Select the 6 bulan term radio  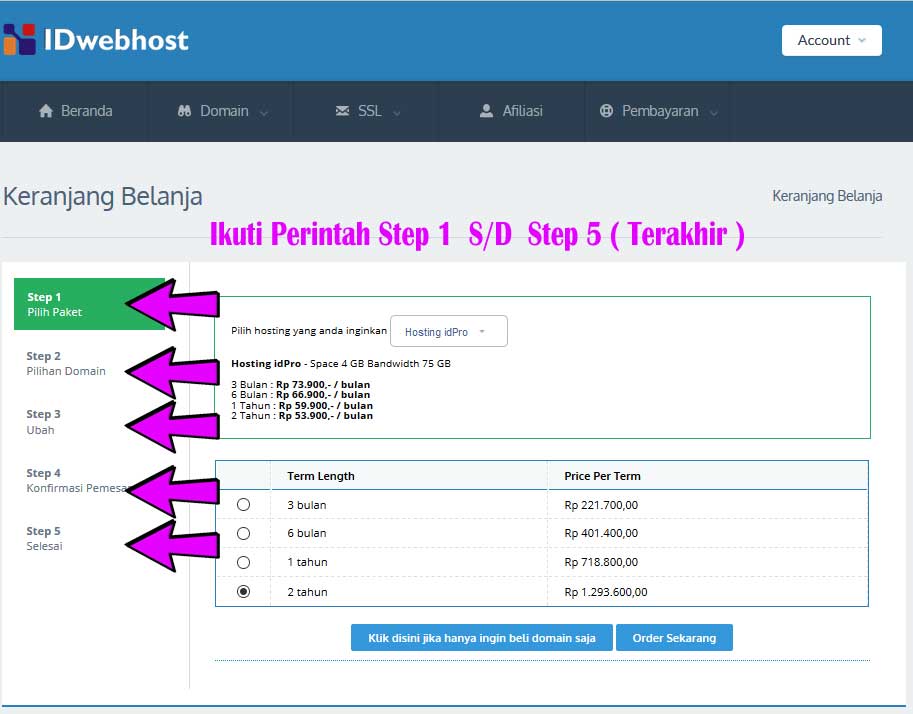[243, 533]
